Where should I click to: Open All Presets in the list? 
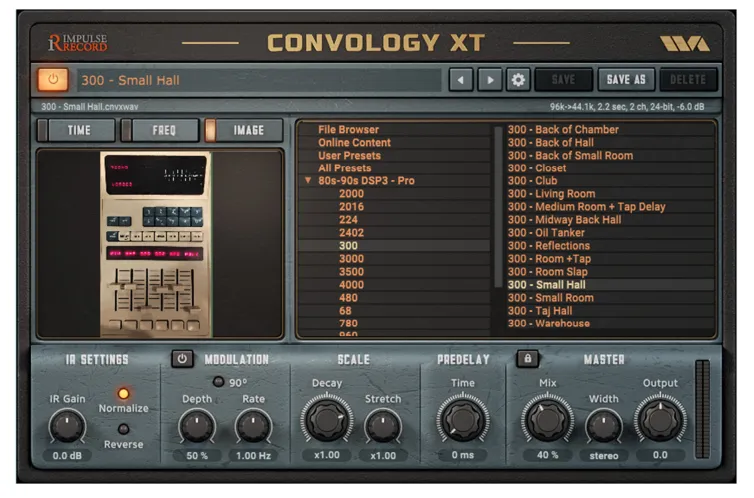[344, 168]
